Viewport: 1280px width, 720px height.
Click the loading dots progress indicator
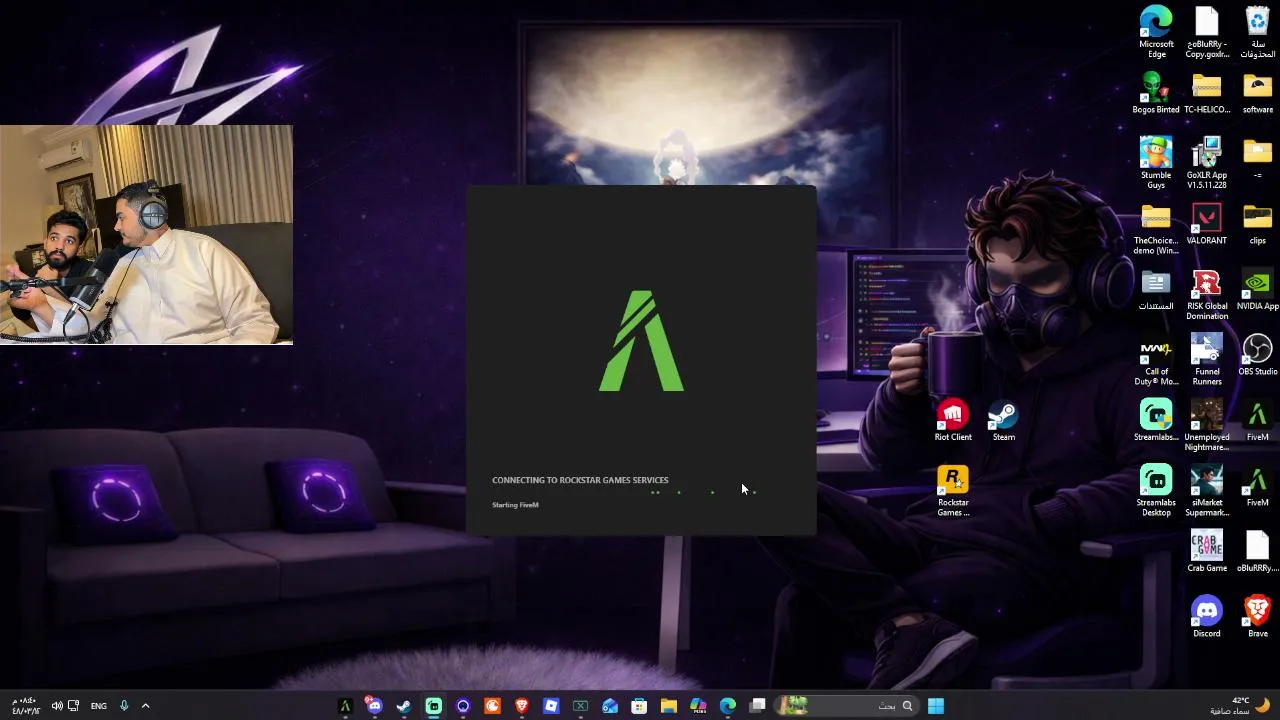[x=703, y=492]
